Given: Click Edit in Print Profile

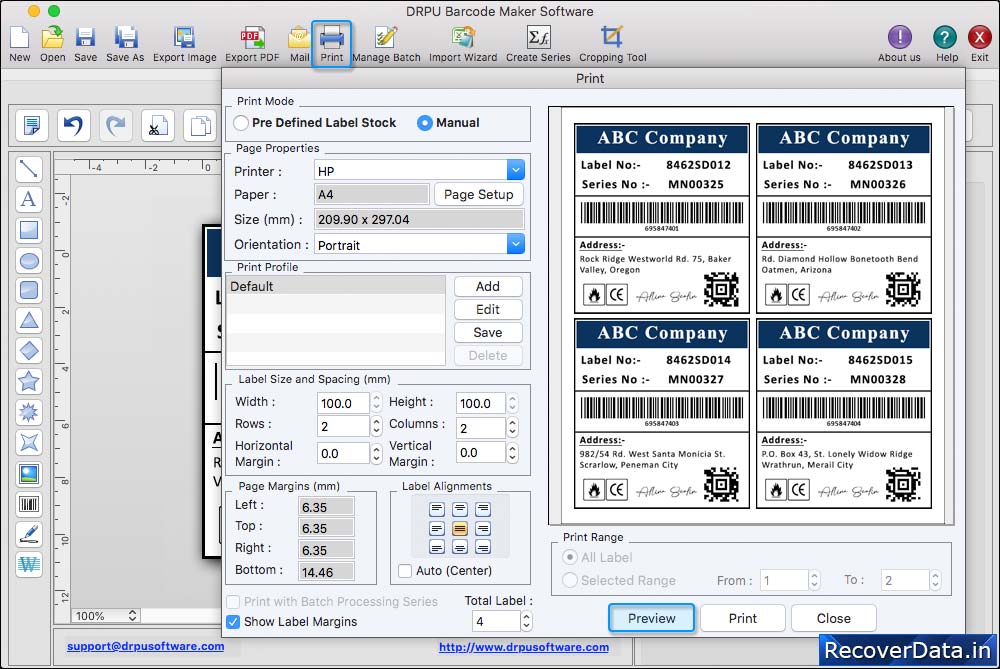Looking at the screenshot, I should click(x=488, y=309).
